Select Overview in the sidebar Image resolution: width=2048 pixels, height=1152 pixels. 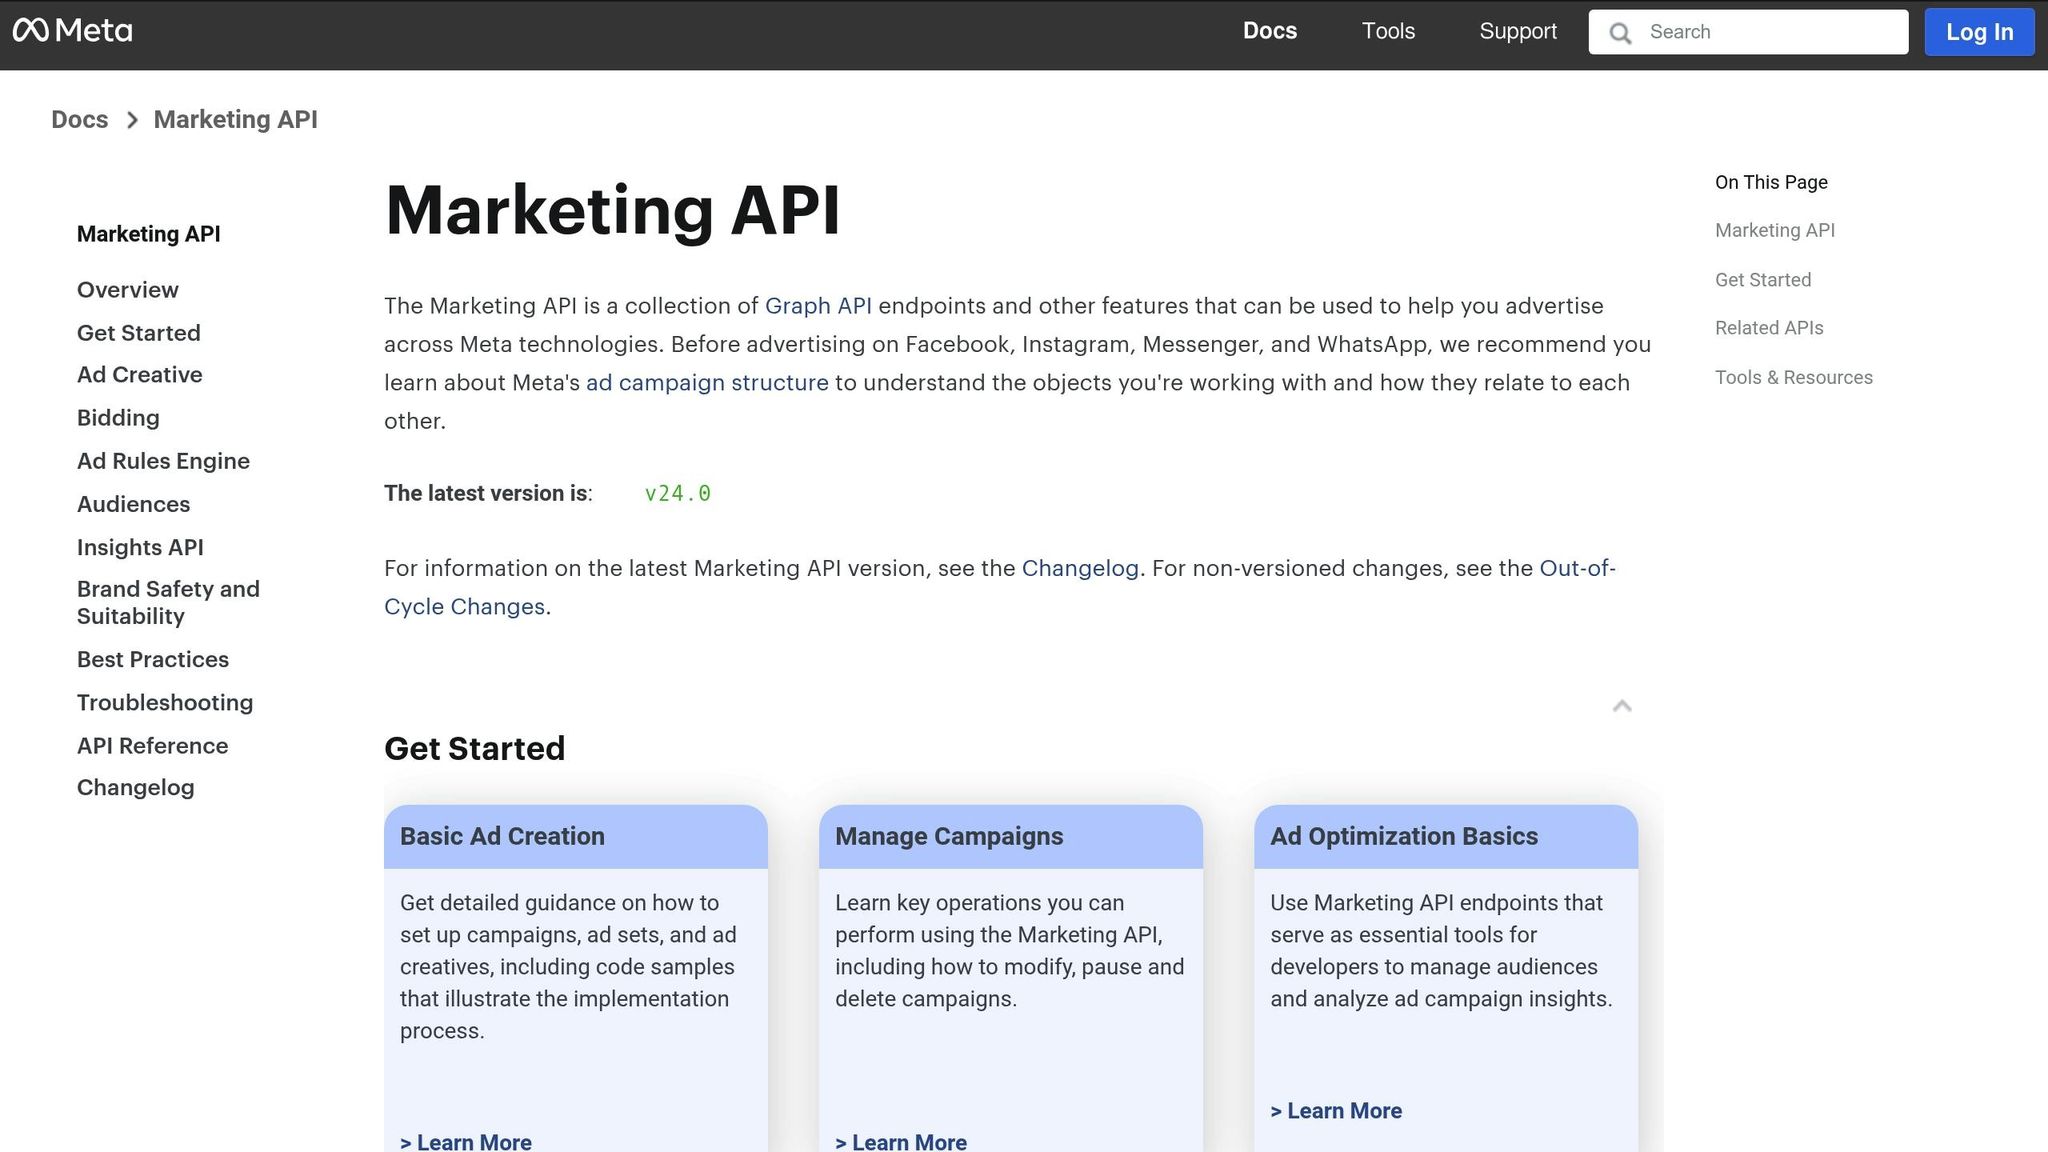pyautogui.click(x=127, y=290)
